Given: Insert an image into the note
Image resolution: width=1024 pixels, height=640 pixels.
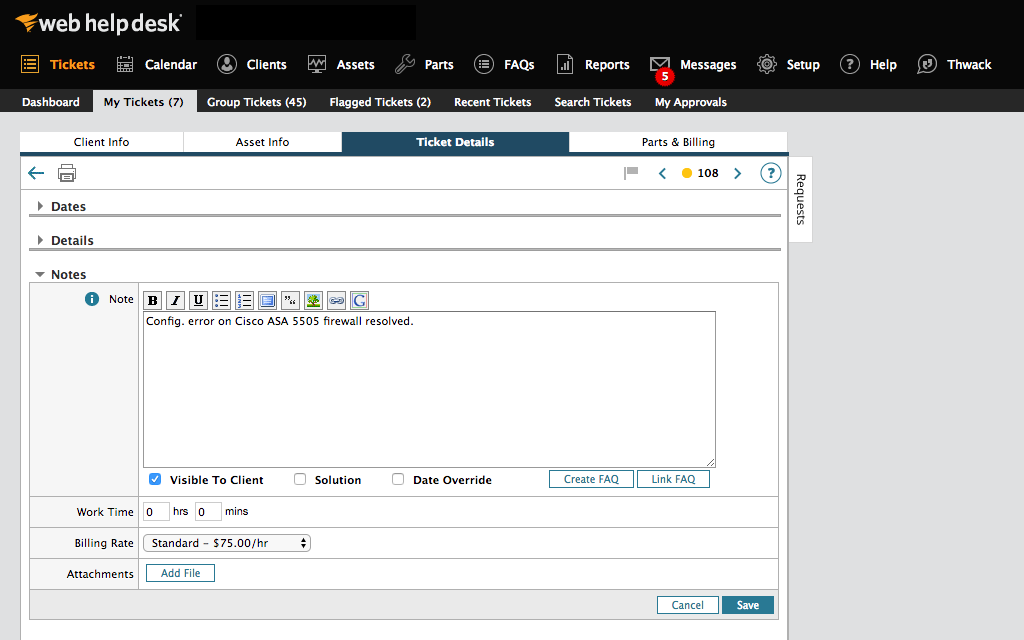Looking at the screenshot, I should tap(312, 300).
